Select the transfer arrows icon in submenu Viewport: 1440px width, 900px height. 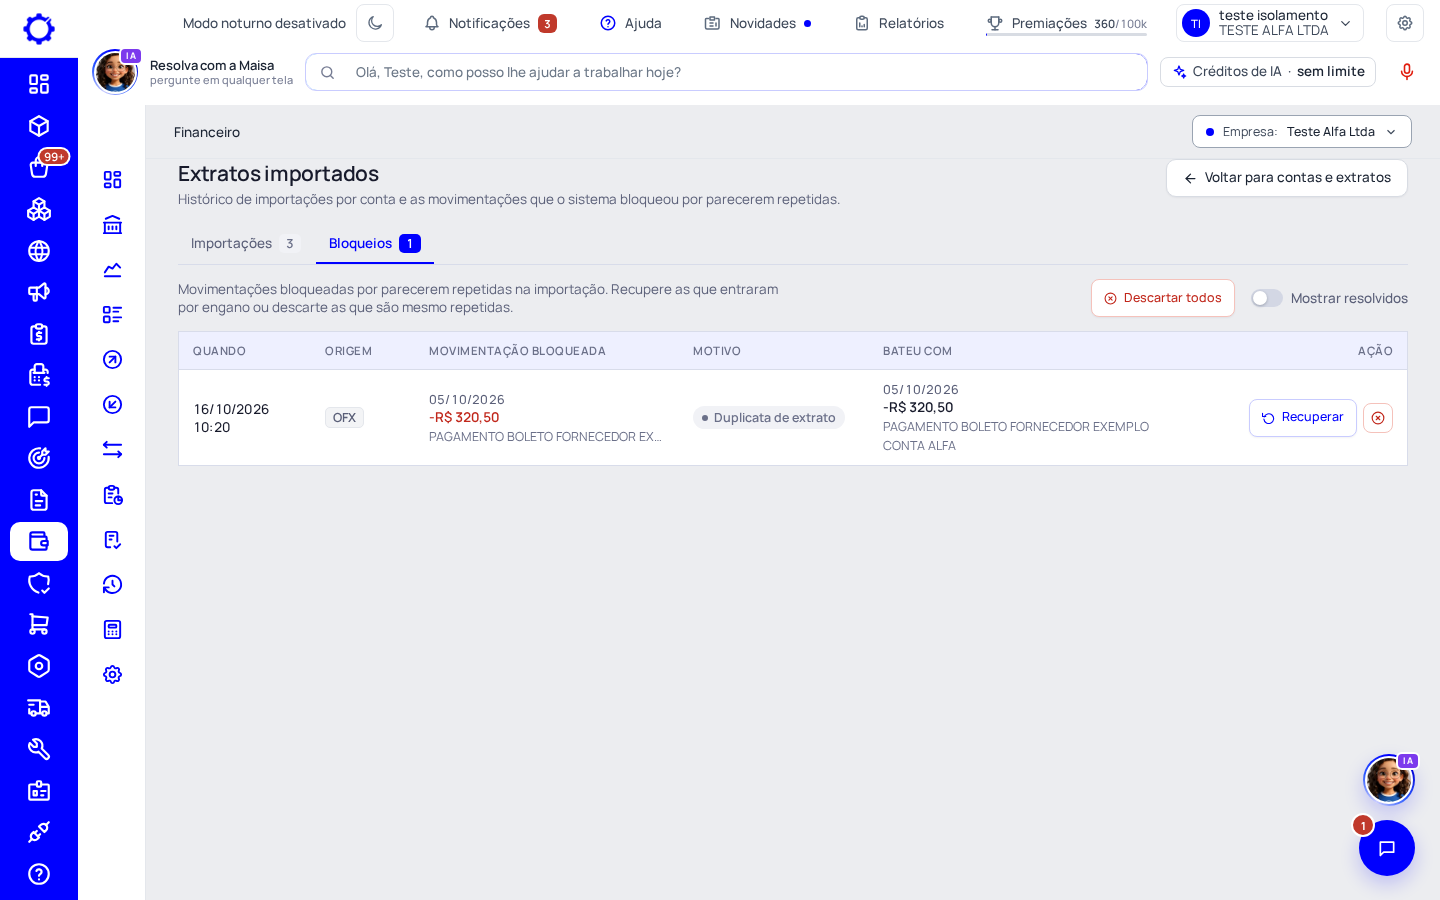click(113, 450)
